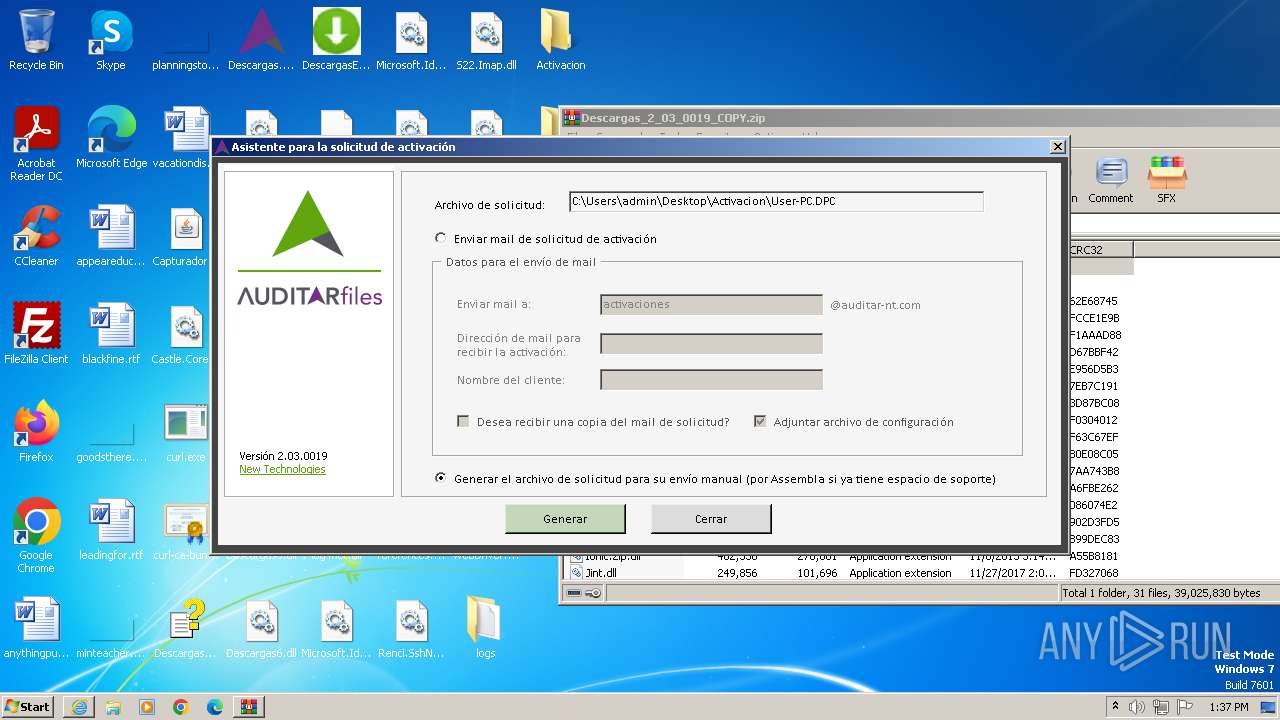This screenshot has height=720, width=1280.
Task: Click WinRAR status bar drive/key icon
Action: (x=584, y=593)
